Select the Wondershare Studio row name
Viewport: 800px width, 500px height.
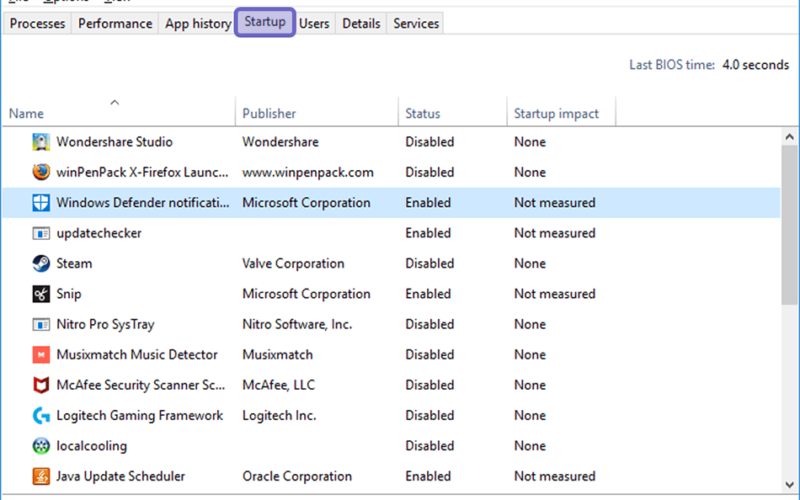(x=114, y=142)
